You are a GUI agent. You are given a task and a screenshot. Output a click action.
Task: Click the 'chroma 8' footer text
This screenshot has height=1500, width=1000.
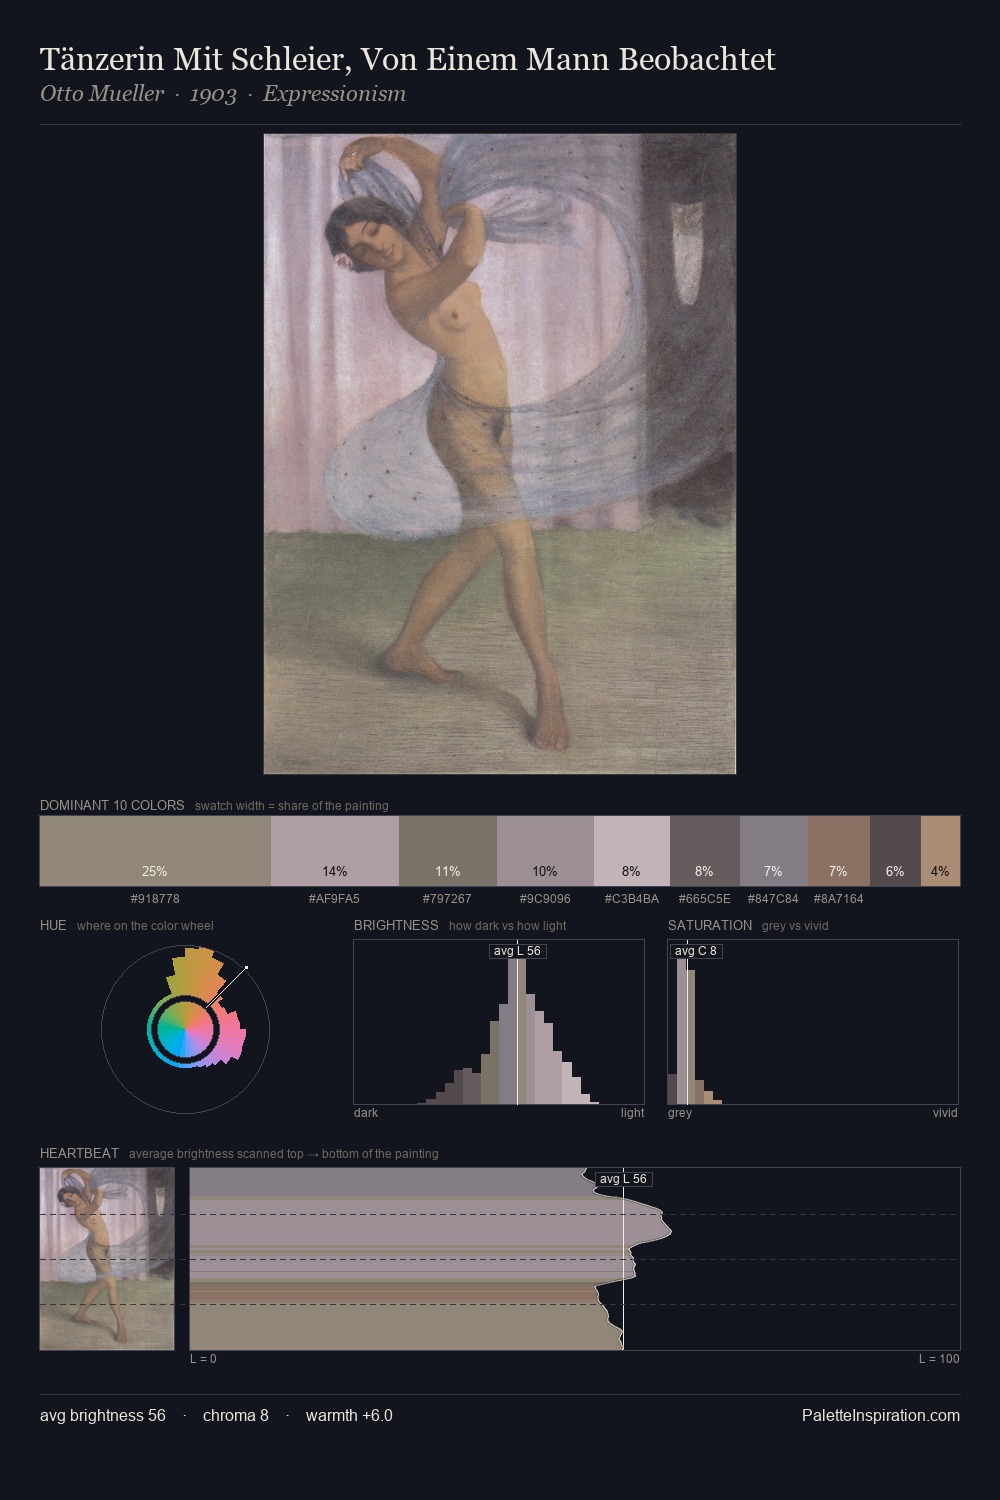236,1415
